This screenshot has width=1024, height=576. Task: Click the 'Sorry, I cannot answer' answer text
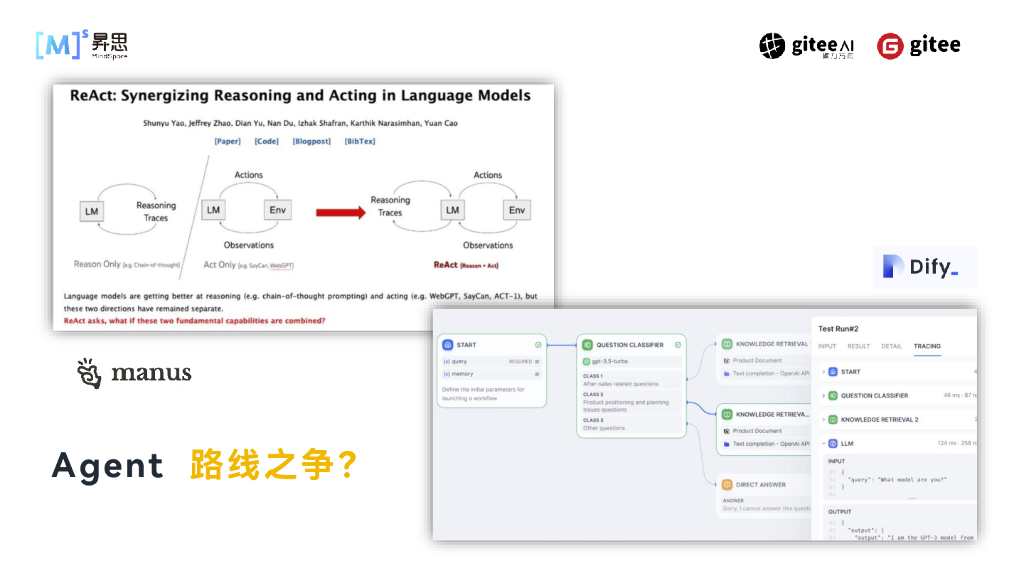767,508
